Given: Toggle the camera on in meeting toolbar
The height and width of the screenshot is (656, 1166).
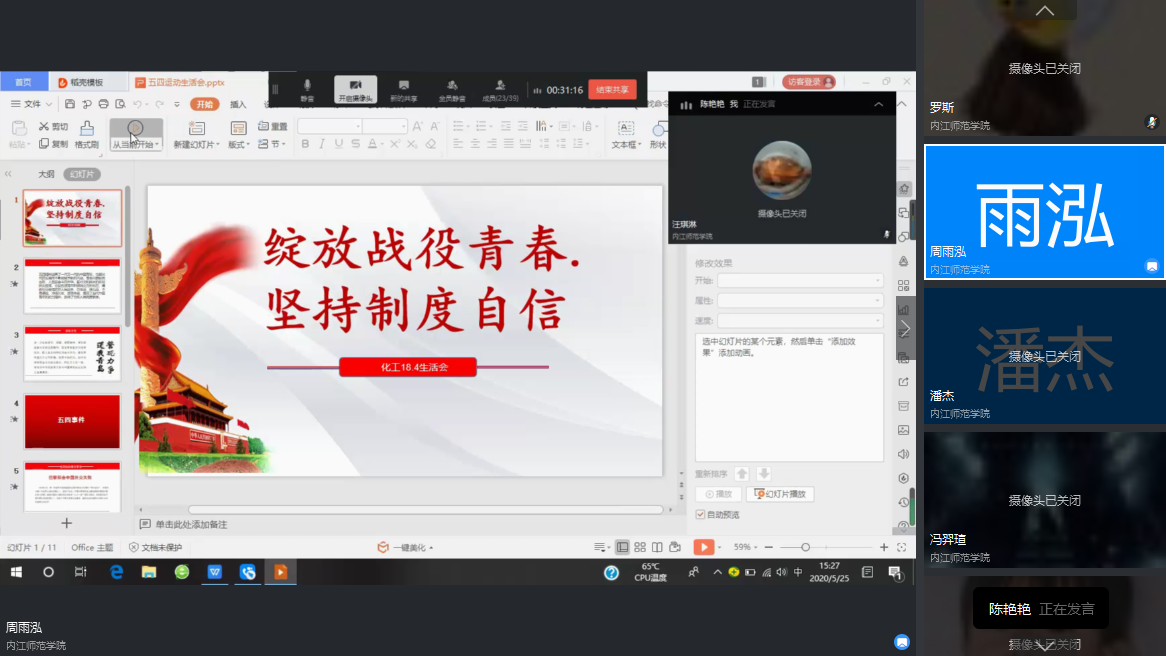Looking at the screenshot, I should (x=355, y=89).
